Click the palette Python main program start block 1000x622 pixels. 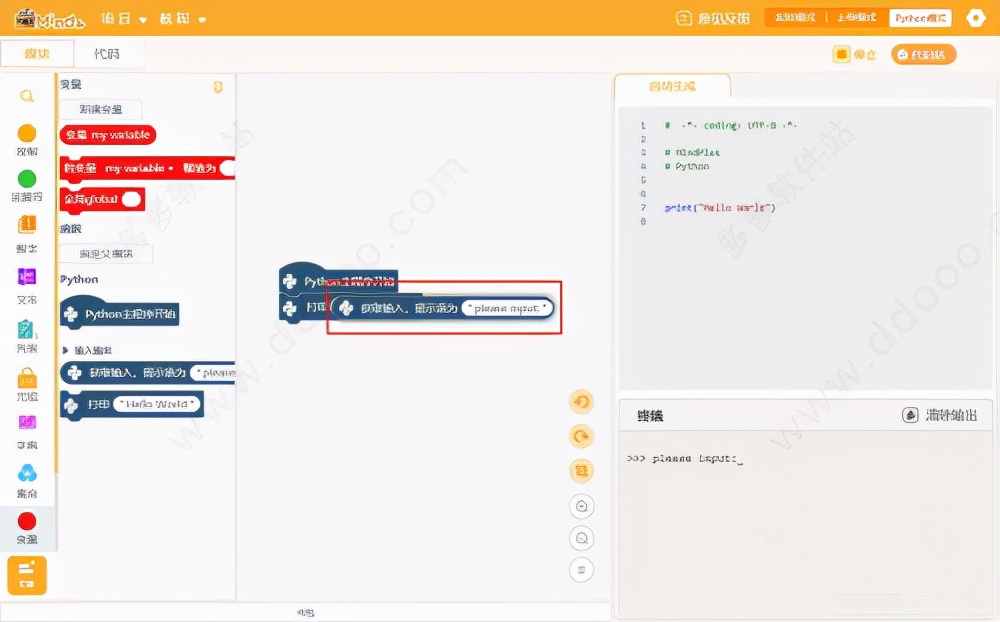(119, 313)
